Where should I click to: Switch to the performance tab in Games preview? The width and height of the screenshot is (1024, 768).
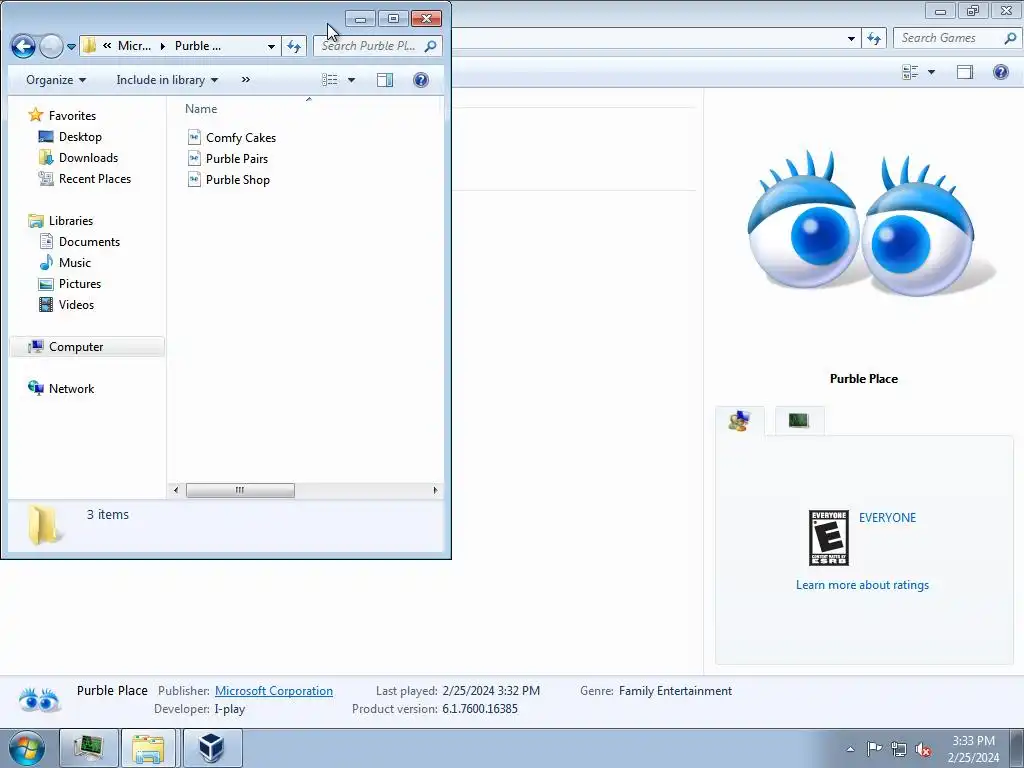coord(799,420)
